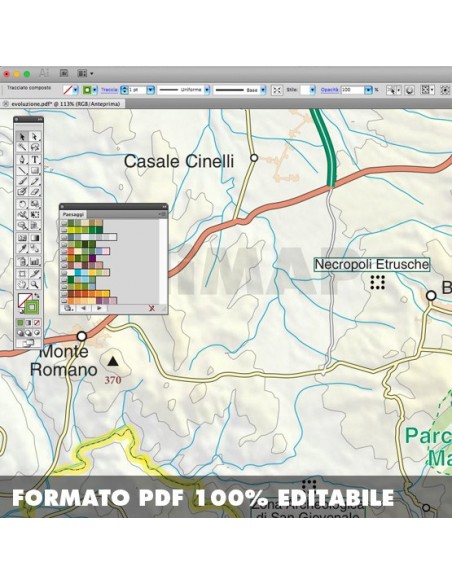
Task: Open the opacity percentage dropdown
Action: pyautogui.click(x=368, y=90)
